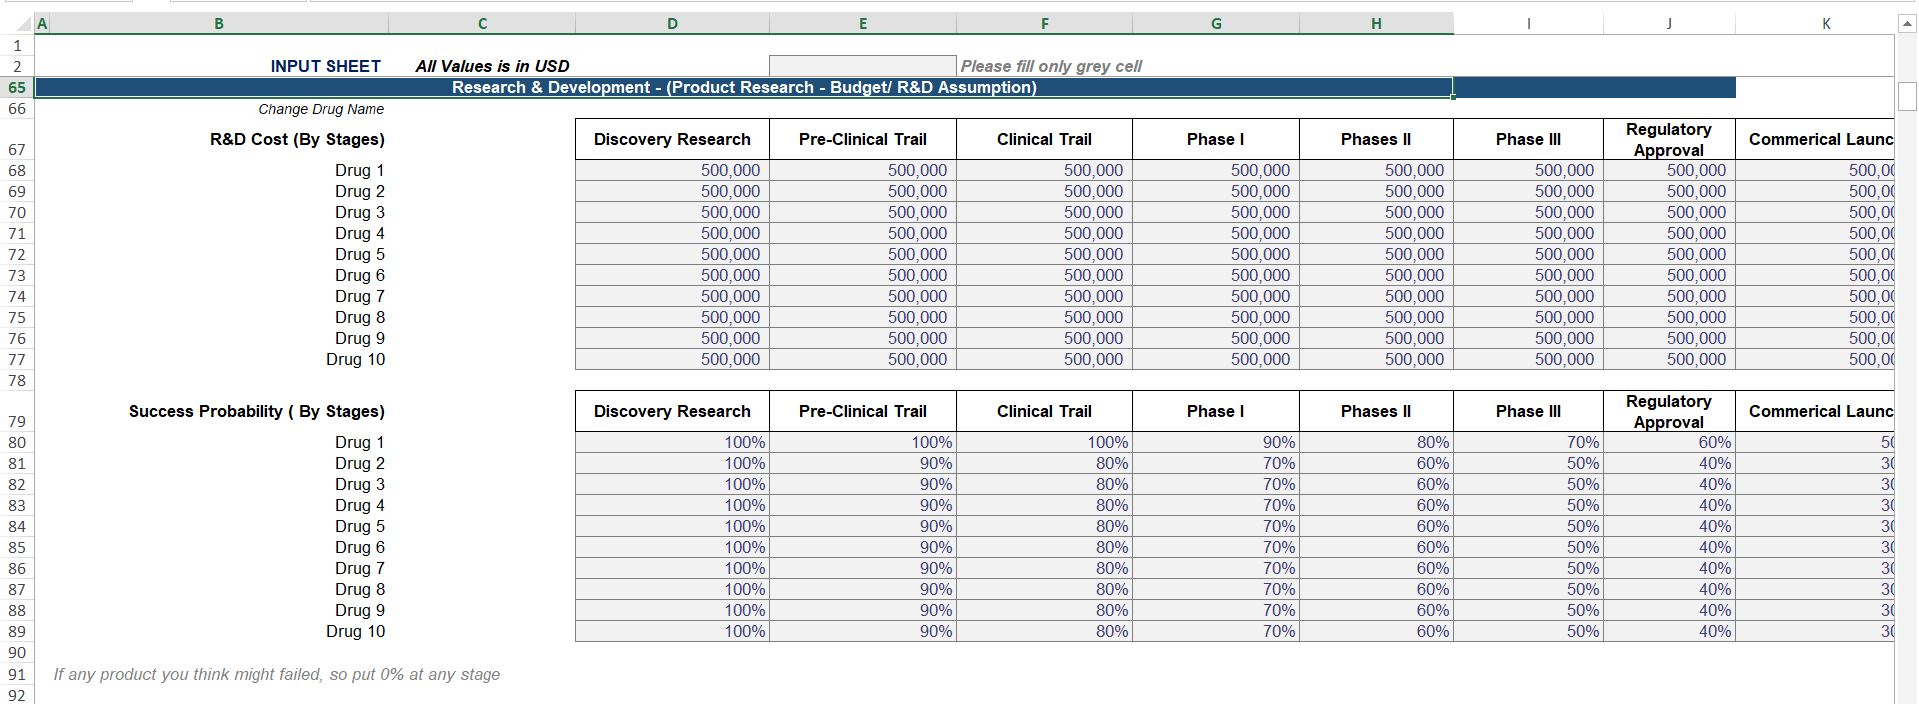Click 'Drug 10' label in Success Probability section

click(355, 631)
